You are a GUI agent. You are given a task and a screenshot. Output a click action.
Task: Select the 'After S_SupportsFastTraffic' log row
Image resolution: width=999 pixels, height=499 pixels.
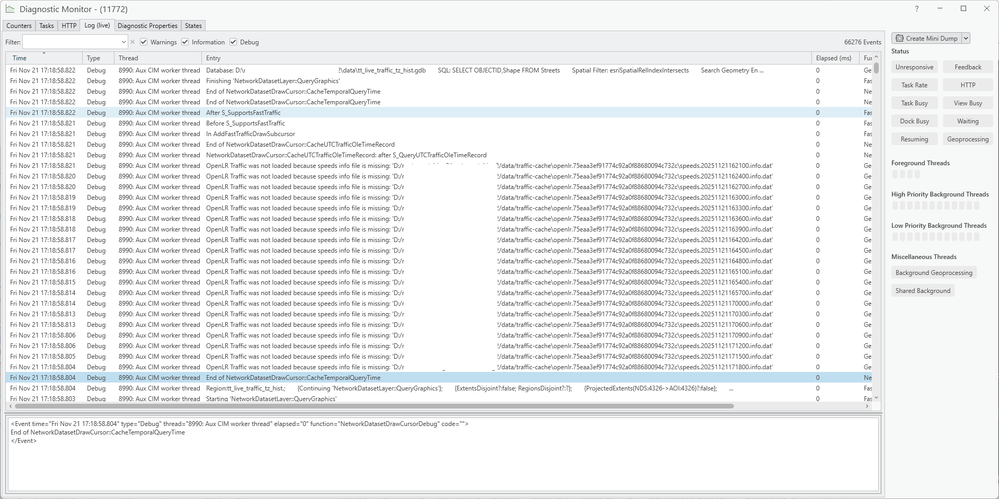click(438, 113)
